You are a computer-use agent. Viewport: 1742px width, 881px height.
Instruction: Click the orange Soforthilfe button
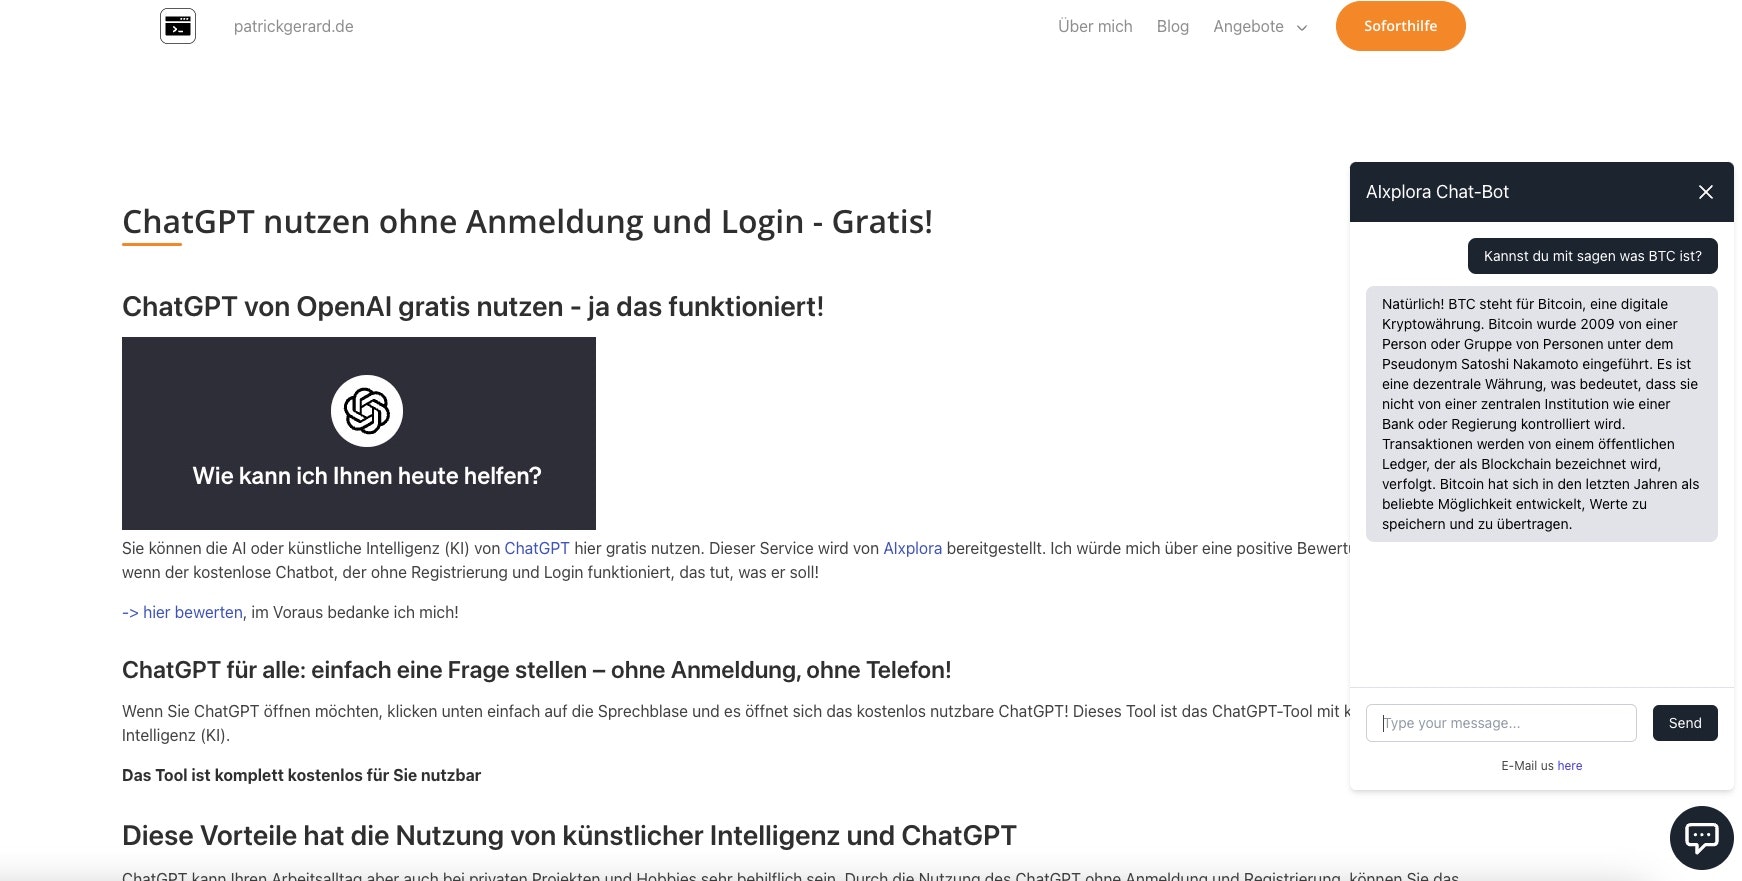pos(1400,26)
